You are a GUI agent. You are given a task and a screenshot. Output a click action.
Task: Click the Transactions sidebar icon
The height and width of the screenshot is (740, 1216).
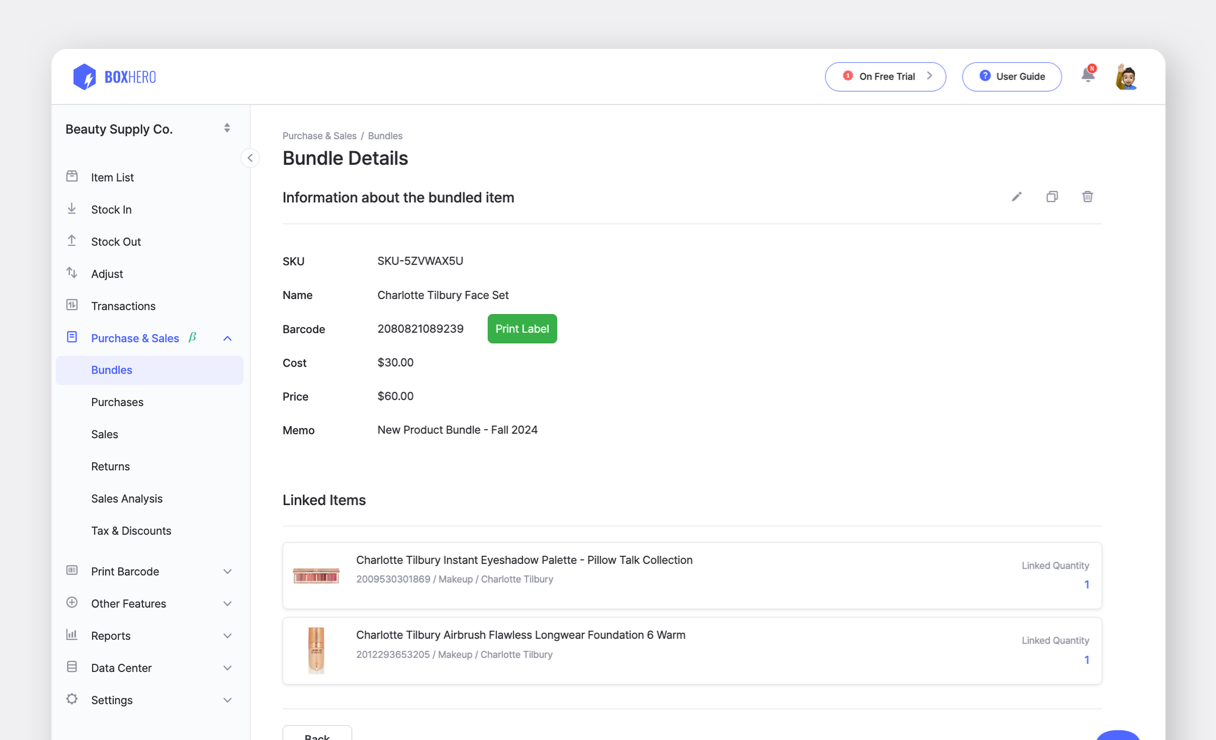[71, 305]
